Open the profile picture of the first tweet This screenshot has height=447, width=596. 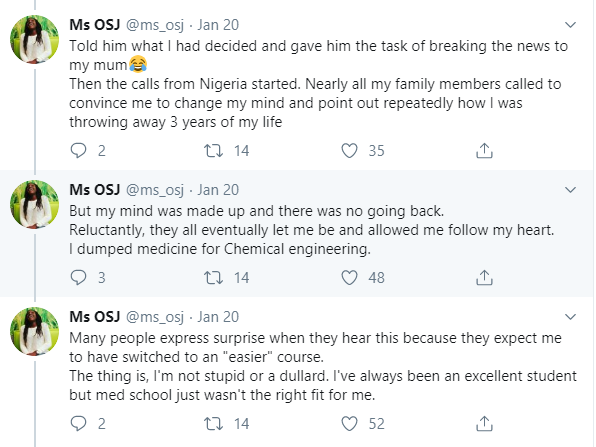pyautogui.click(x=35, y=40)
